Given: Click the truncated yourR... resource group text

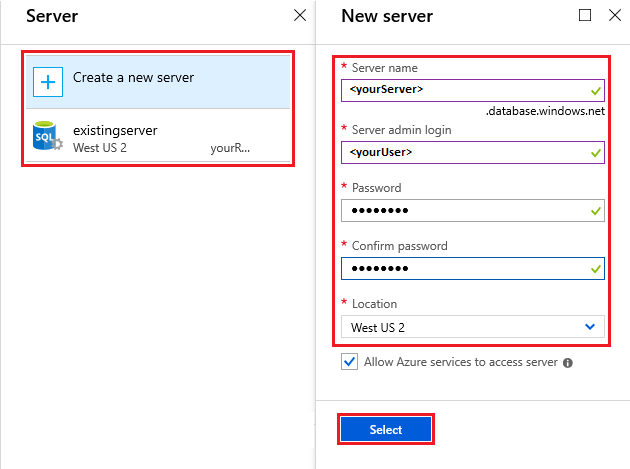Looking at the screenshot, I should point(230,148).
